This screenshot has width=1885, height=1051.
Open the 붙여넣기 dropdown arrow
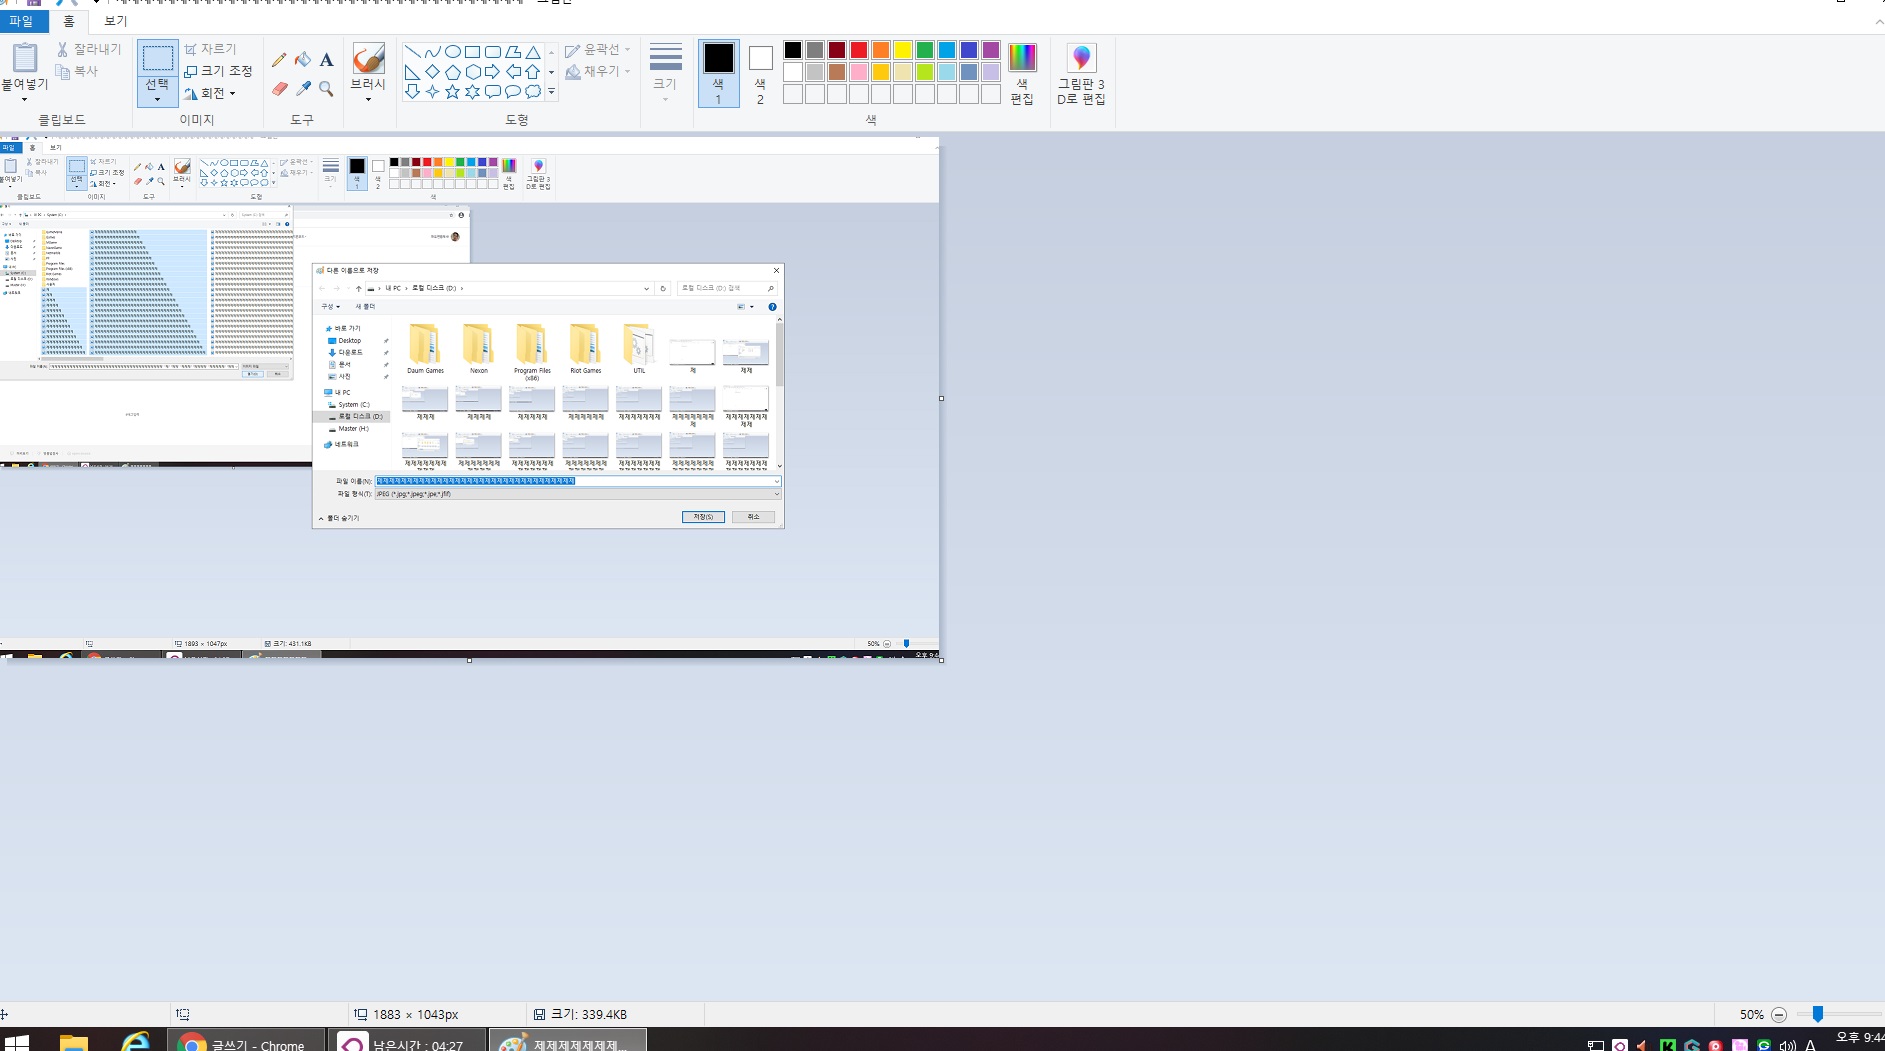24,99
